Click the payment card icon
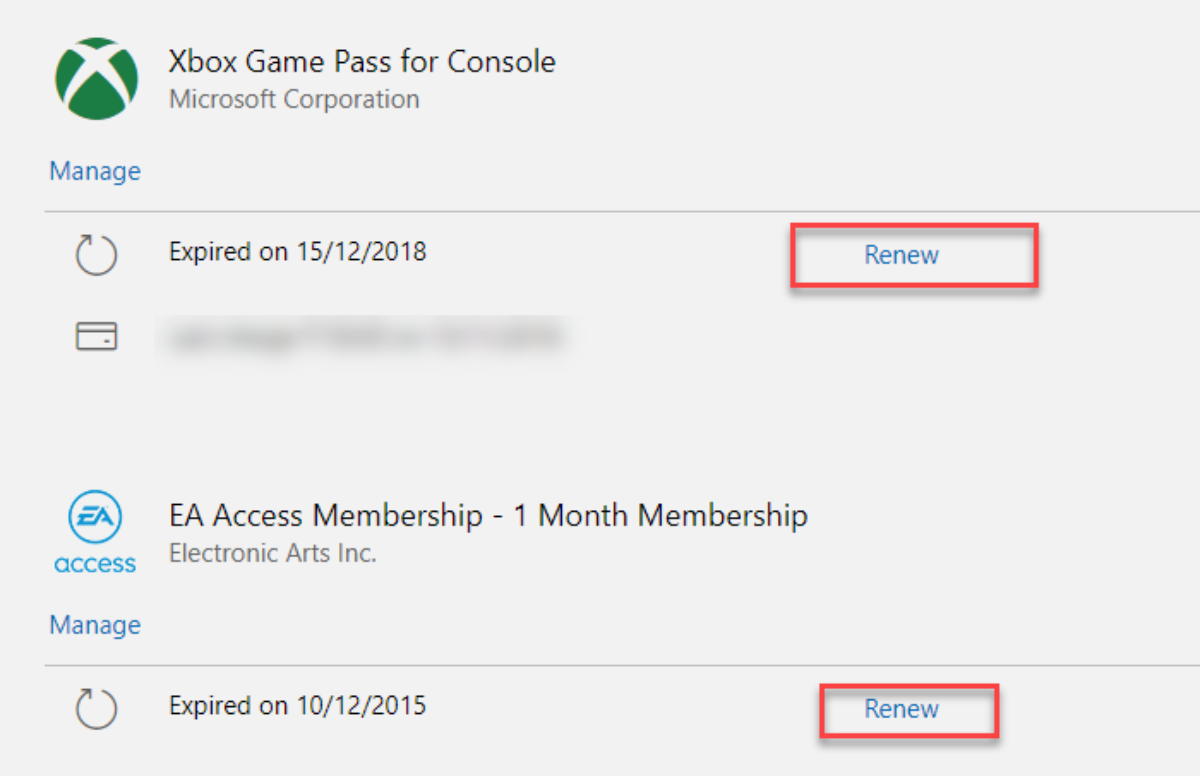 (x=97, y=337)
